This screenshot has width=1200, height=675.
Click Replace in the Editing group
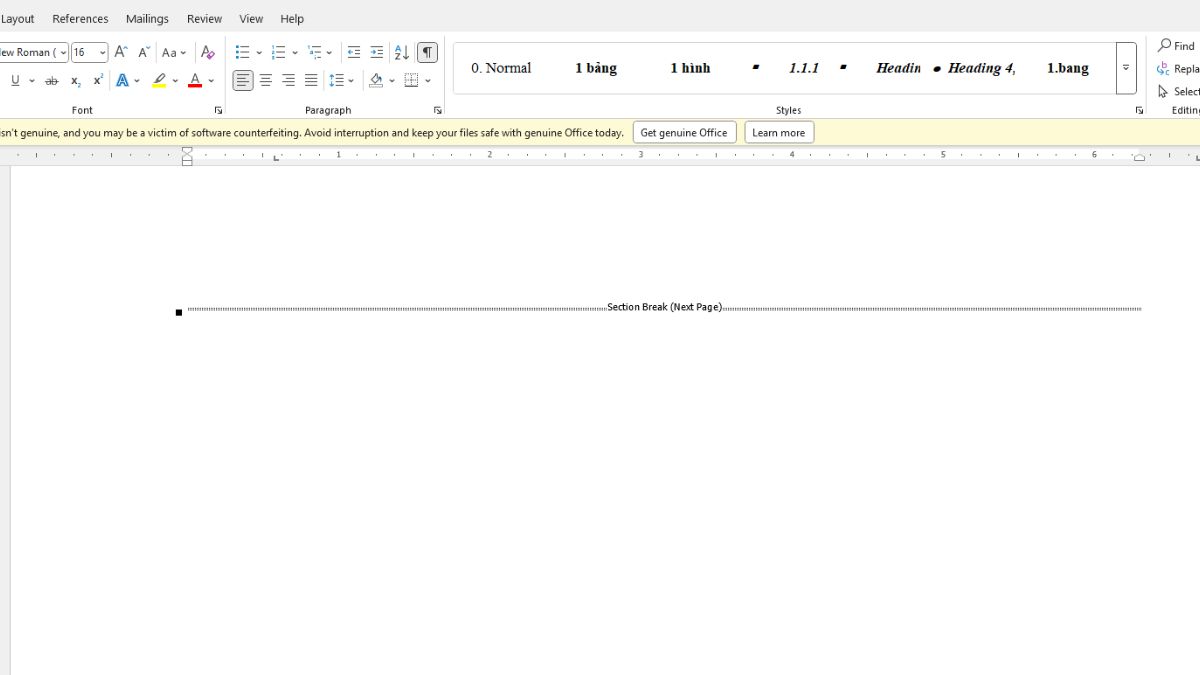click(1178, 69)
